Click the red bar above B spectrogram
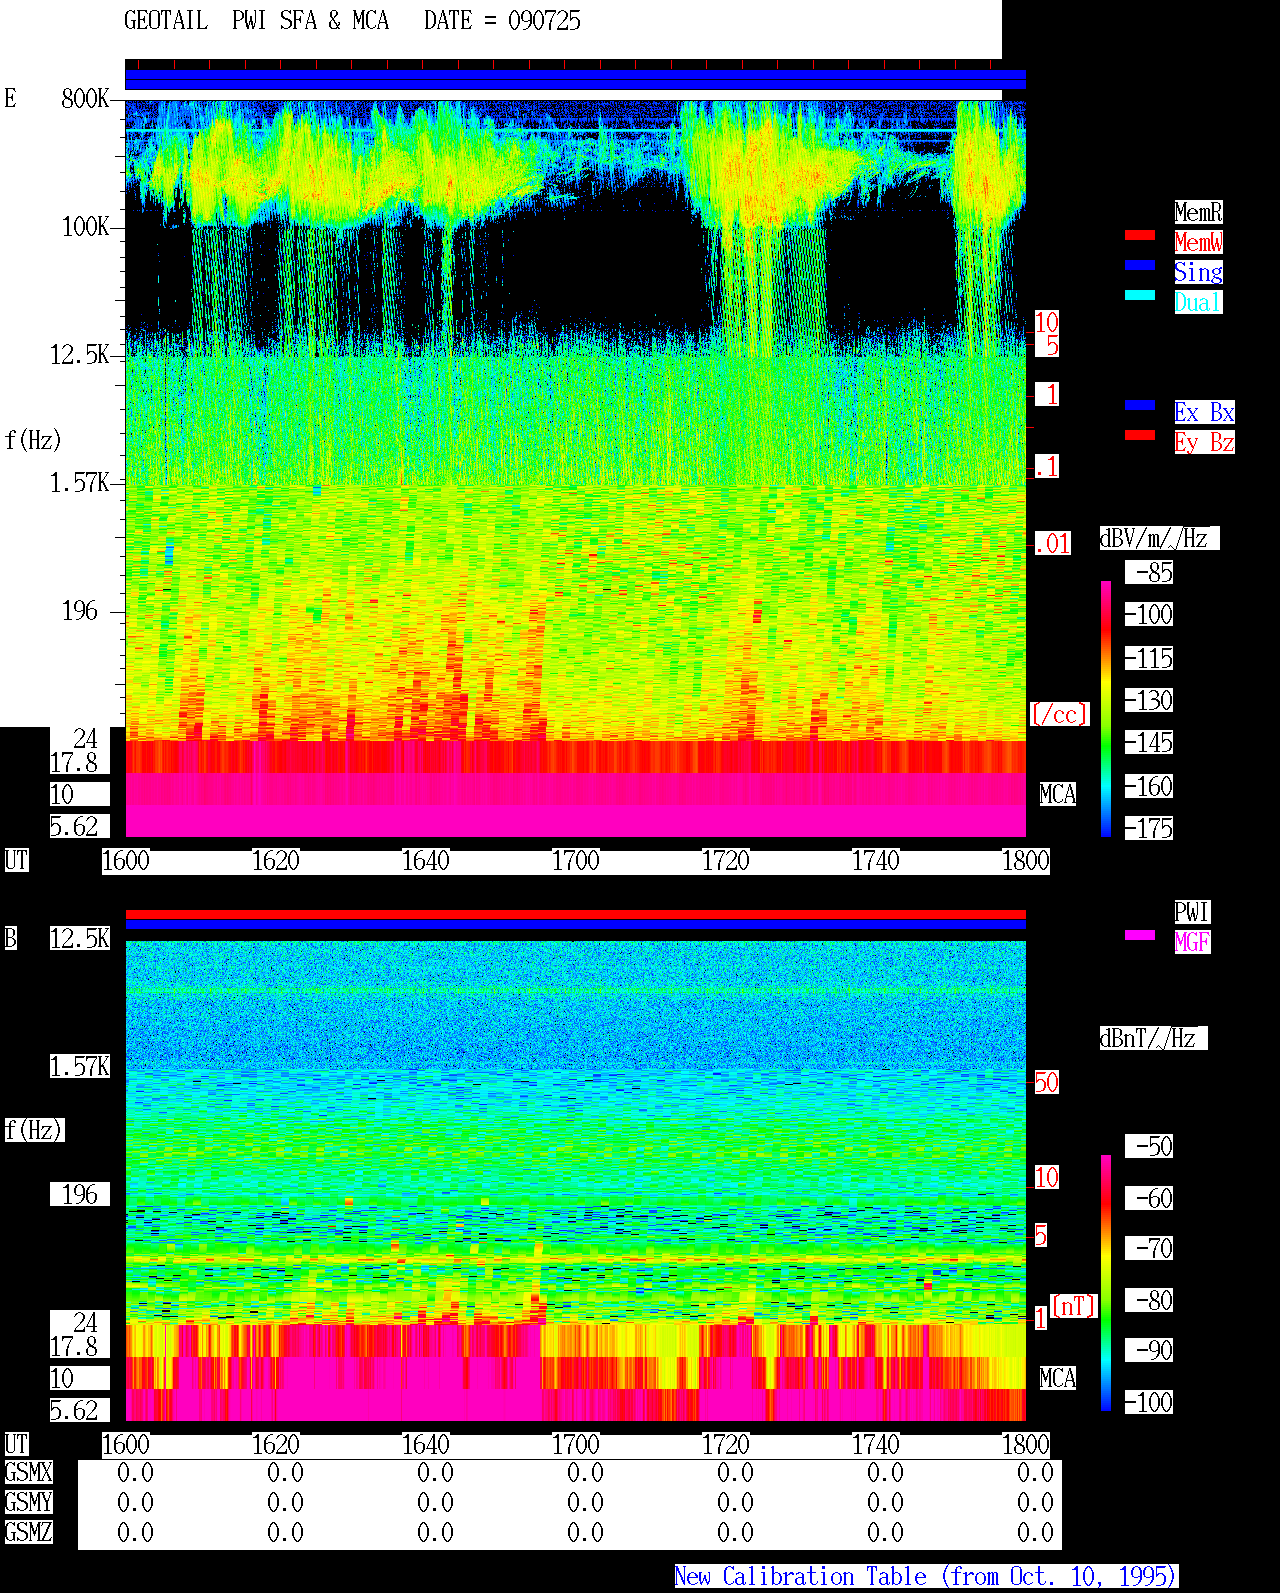 pos(575,914)
